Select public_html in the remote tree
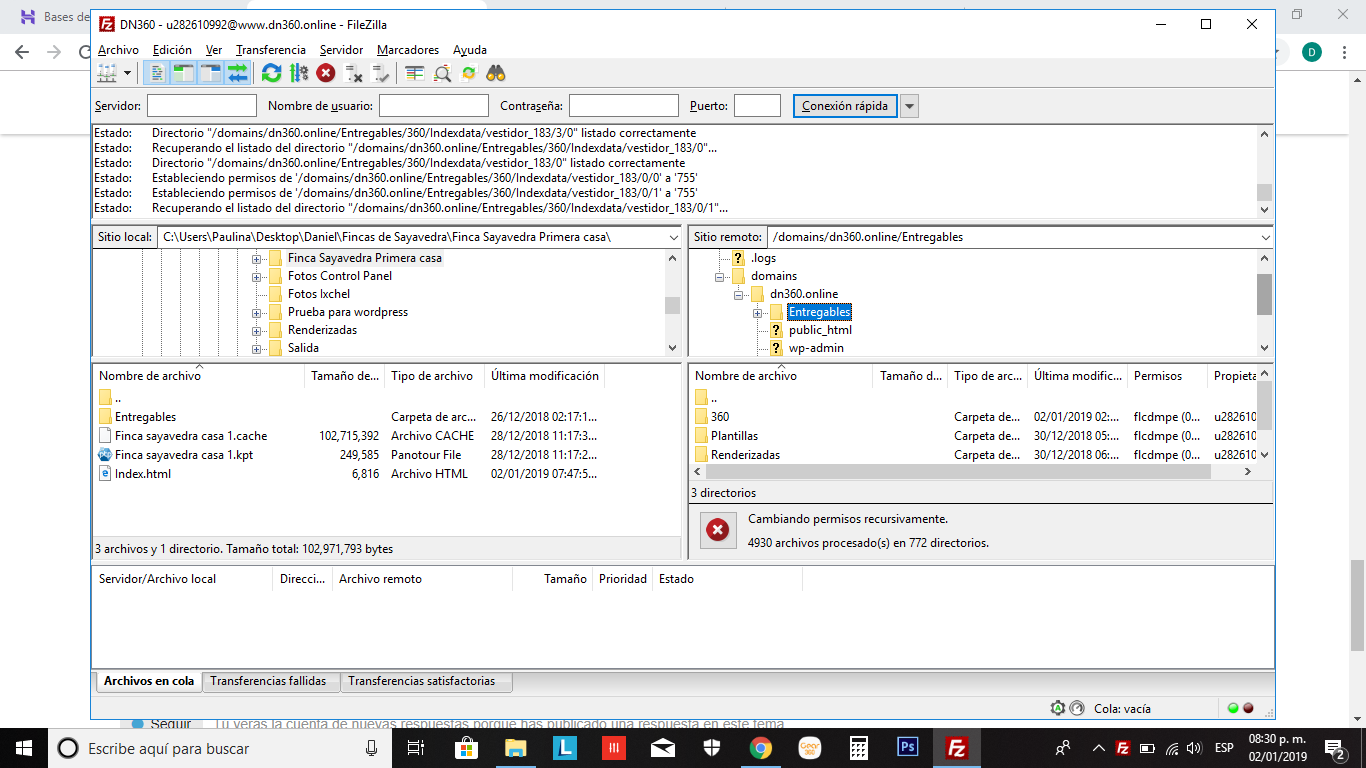The width and height of the screenshot is (1366, 768). click(820, 330)
